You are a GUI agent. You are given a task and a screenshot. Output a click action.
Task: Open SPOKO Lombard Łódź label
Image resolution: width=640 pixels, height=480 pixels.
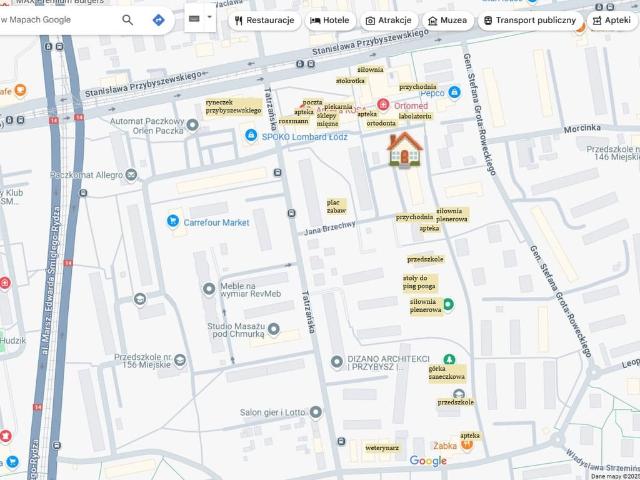(304, 137)
